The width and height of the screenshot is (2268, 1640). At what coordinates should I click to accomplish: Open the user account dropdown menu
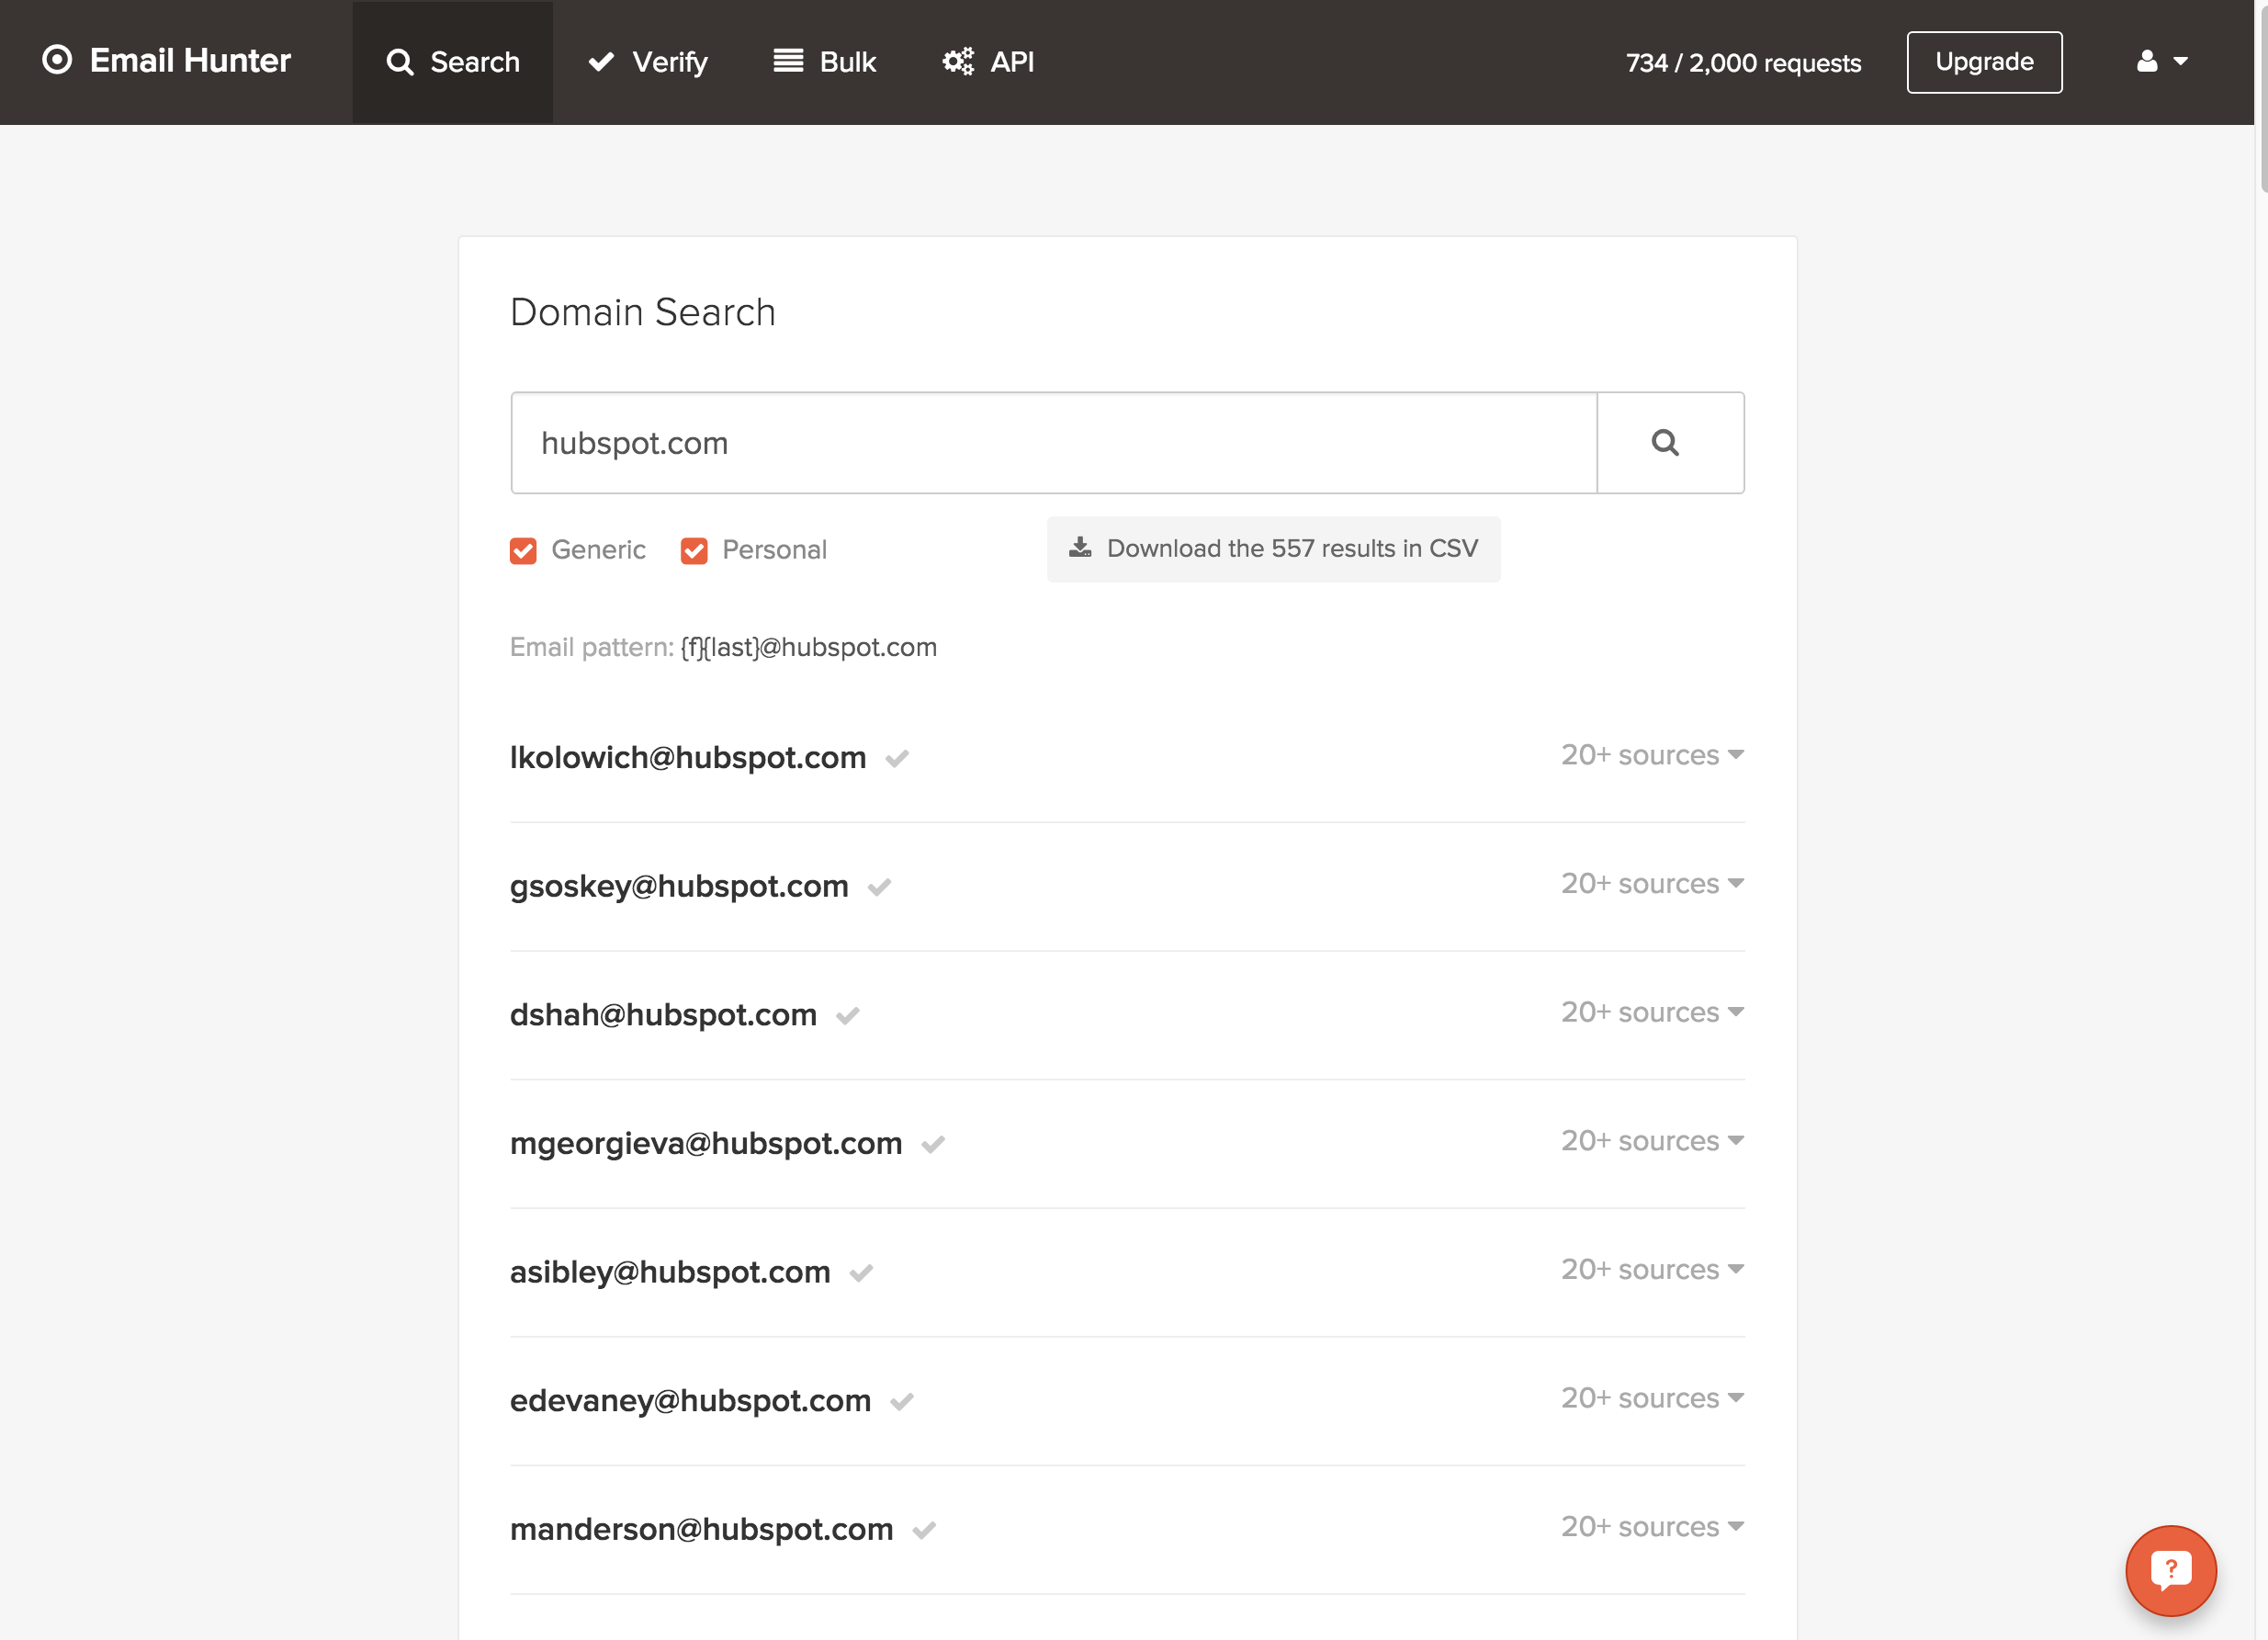click(2161, 62)
